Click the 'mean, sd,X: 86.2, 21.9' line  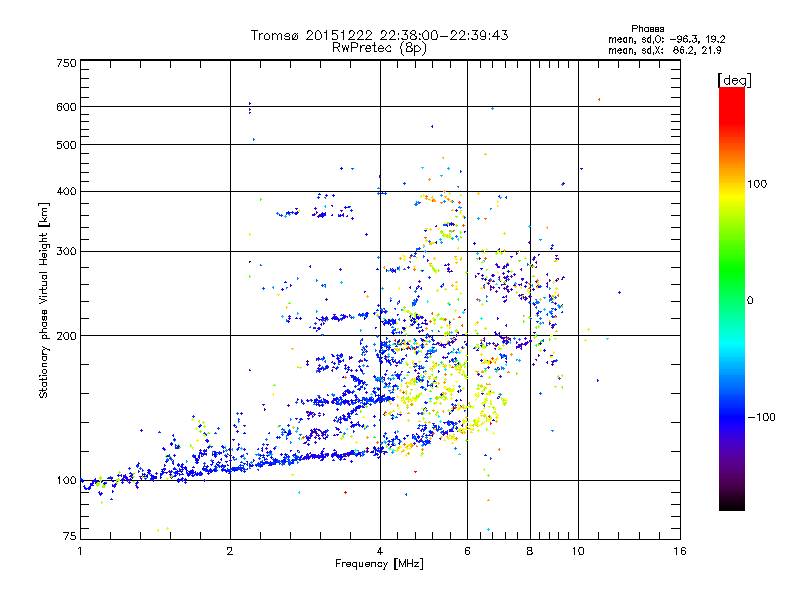click(x=664, y=50)
